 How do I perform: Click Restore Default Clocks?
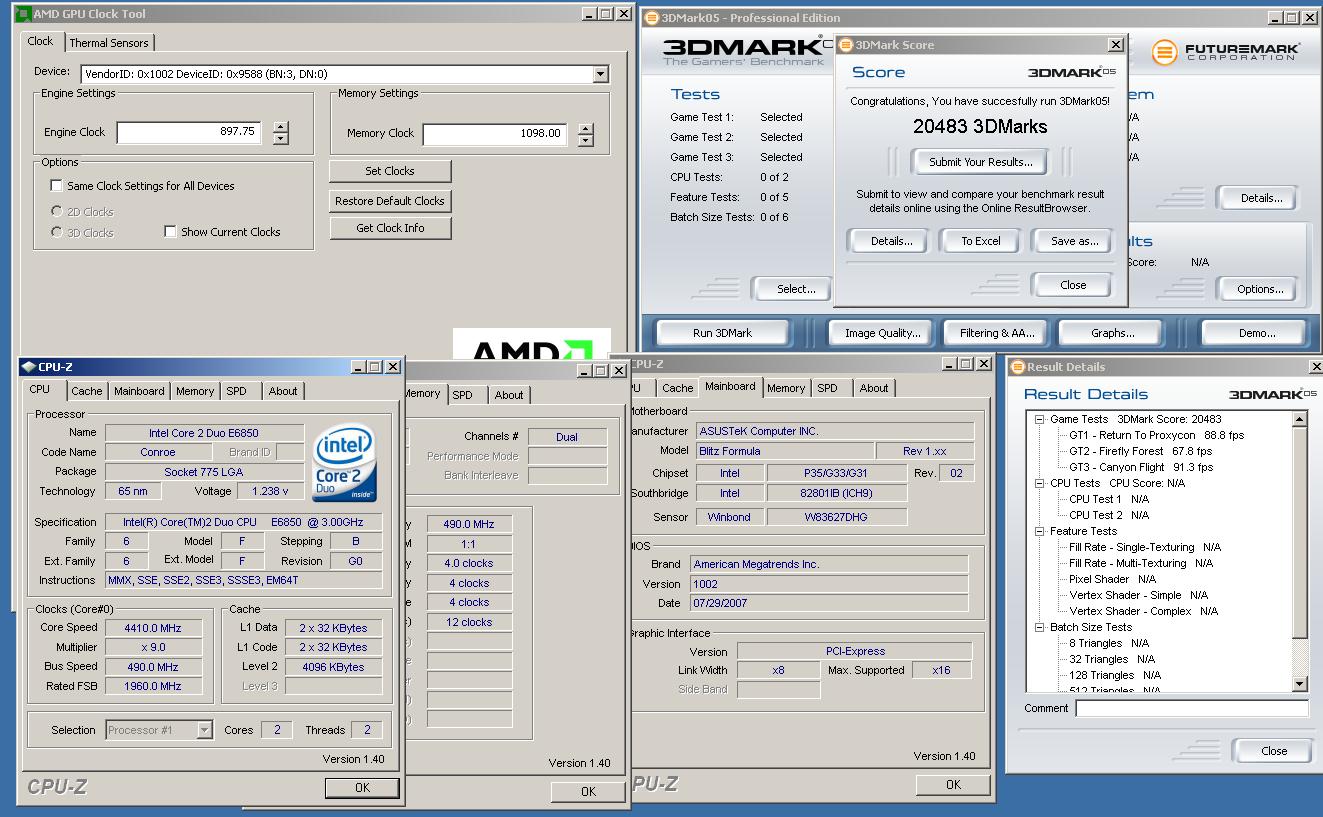coord(390,201)
